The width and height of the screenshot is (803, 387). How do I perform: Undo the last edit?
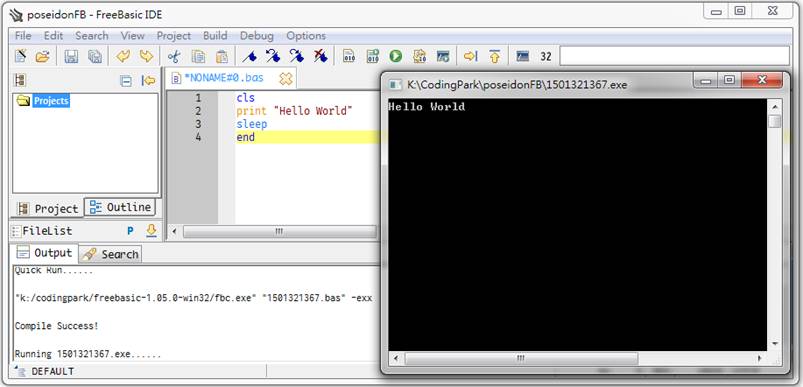tap(123, 56)
